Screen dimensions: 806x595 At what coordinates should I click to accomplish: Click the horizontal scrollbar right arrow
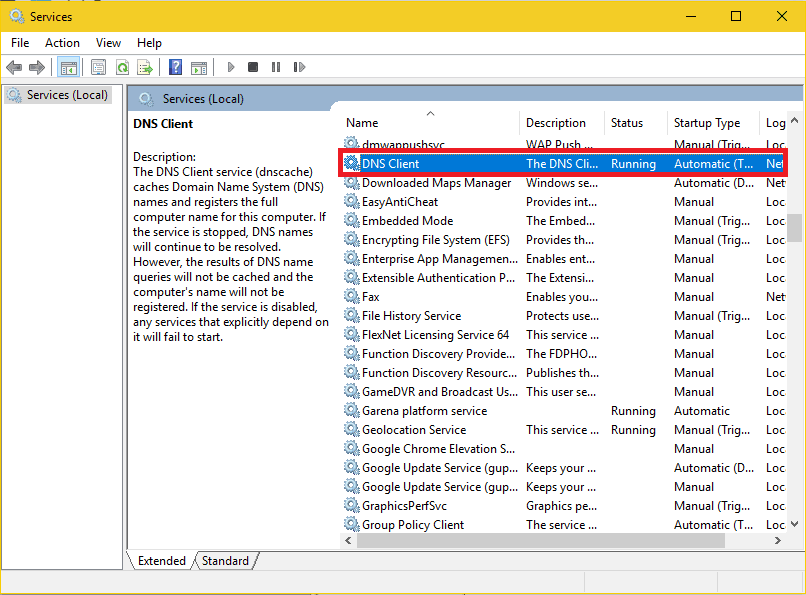778,540
